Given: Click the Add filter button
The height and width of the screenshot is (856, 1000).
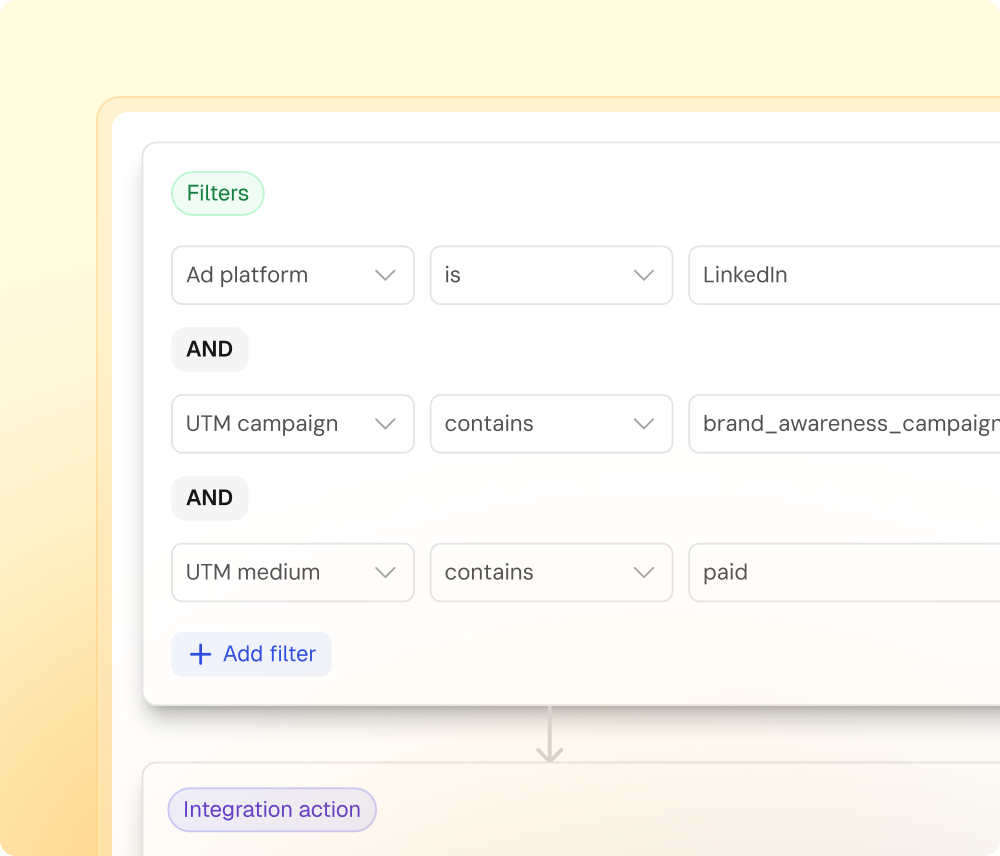Looking at the screenshot, I should pyautogui.click(x=251, y=654).
